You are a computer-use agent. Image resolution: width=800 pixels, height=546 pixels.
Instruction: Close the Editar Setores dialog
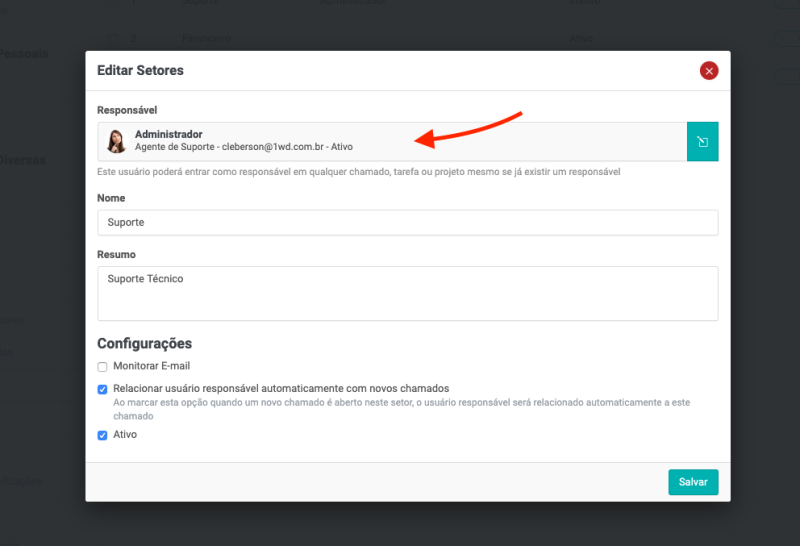709,71
